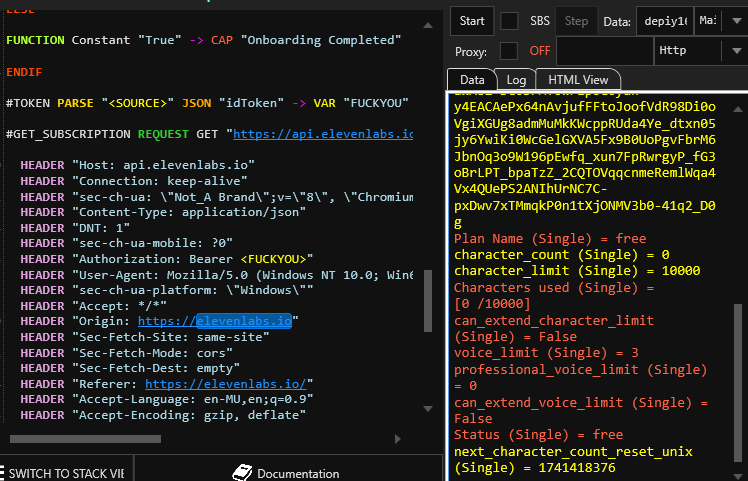This screenshot has height=481, width=748.
Task: Click the 'character_count (Single) = 0' line
Action: coord(561,254)
